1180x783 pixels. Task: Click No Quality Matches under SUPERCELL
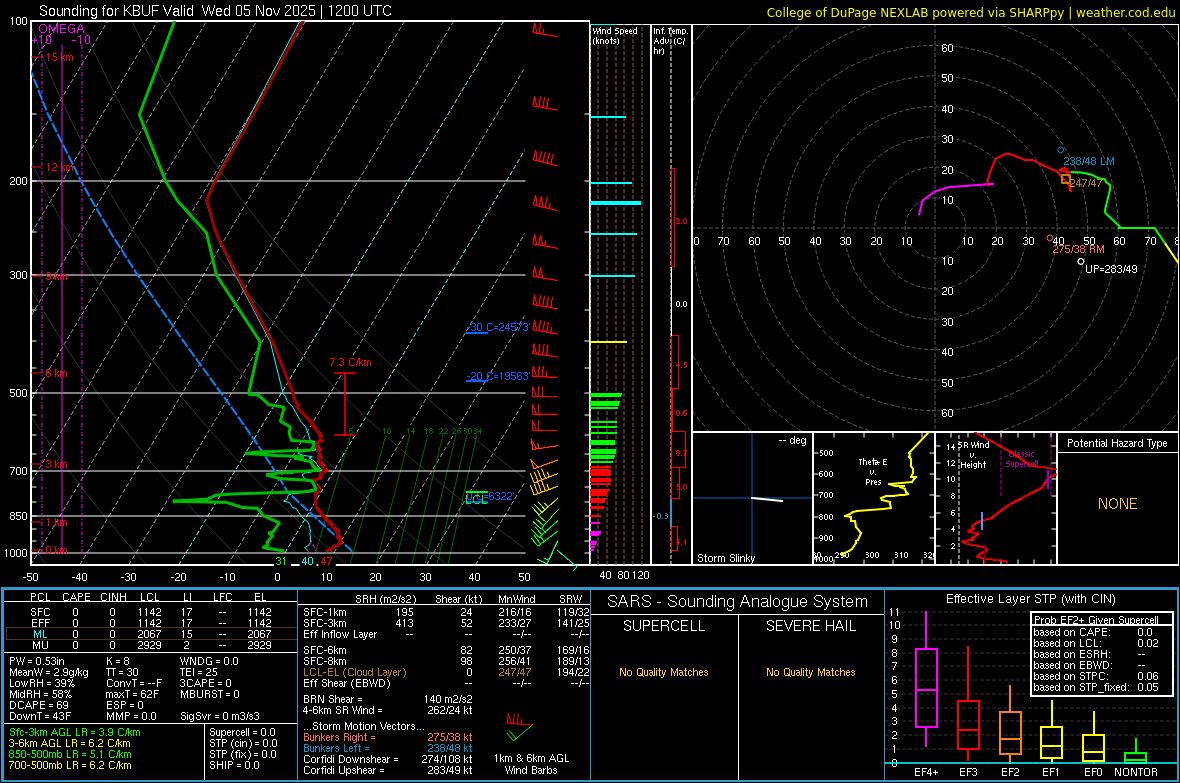pos(664,672)
